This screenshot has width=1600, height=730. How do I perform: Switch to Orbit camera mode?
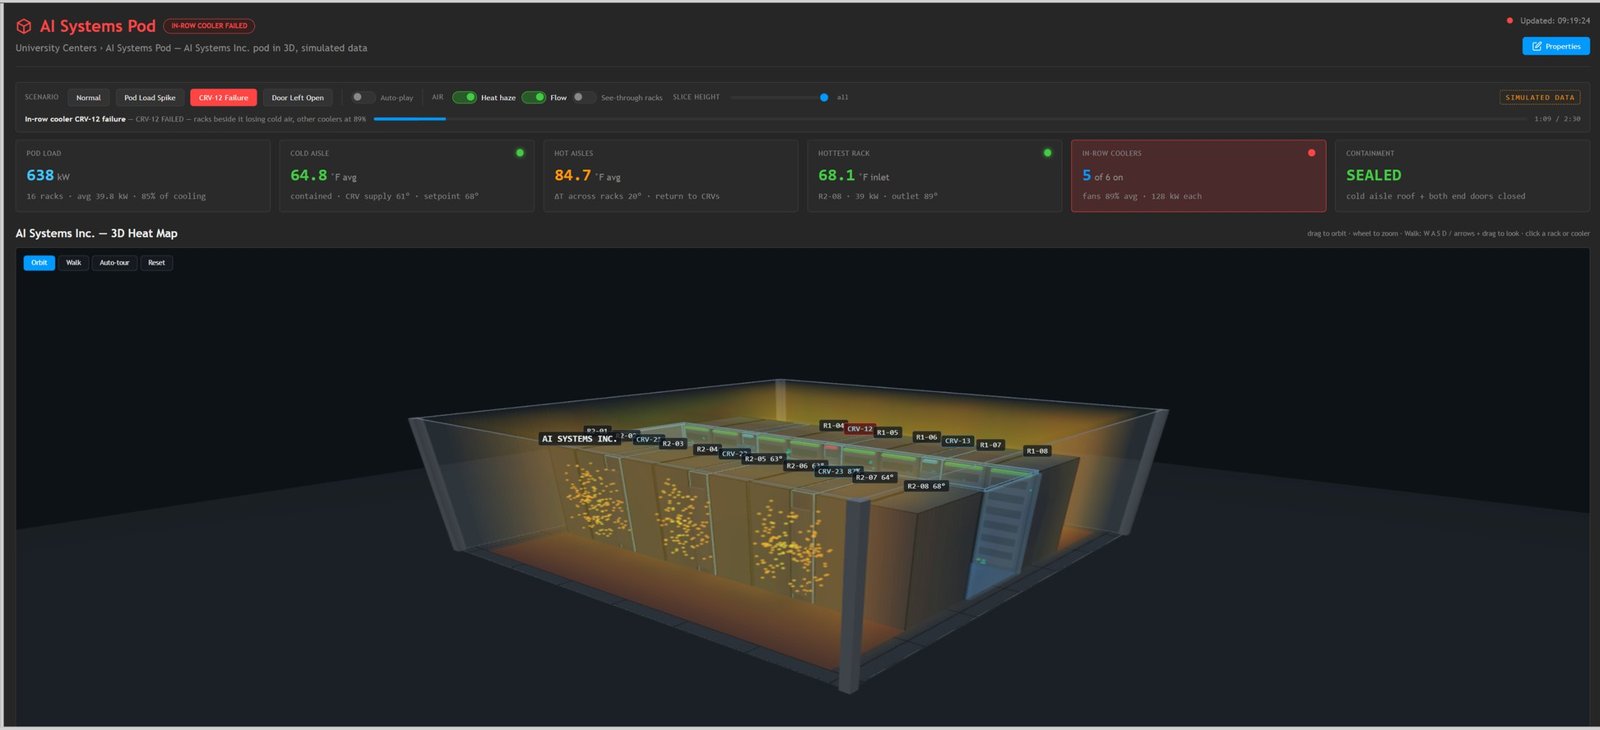tap(39, 263)
